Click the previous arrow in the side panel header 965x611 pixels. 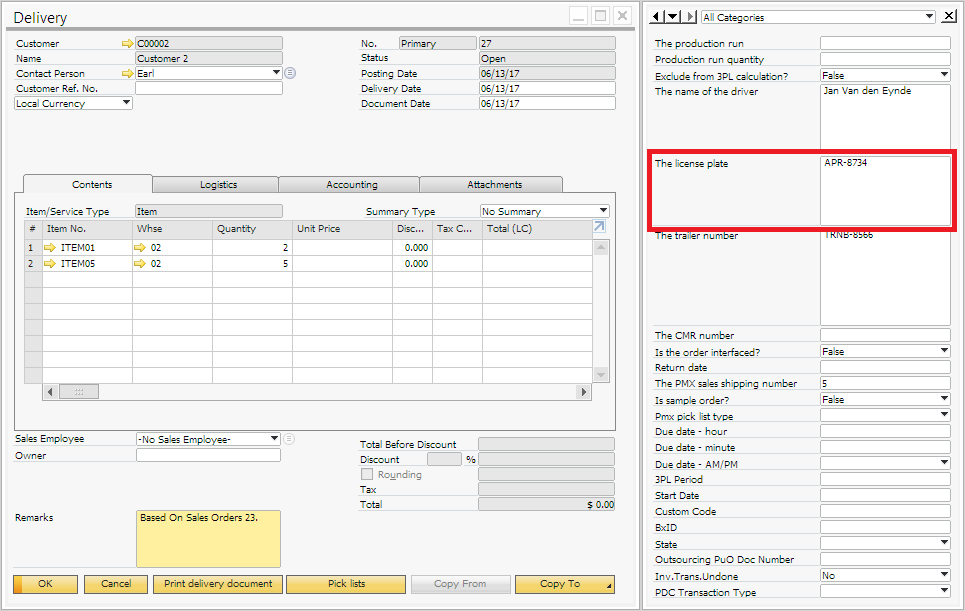(x=655, y=17)
